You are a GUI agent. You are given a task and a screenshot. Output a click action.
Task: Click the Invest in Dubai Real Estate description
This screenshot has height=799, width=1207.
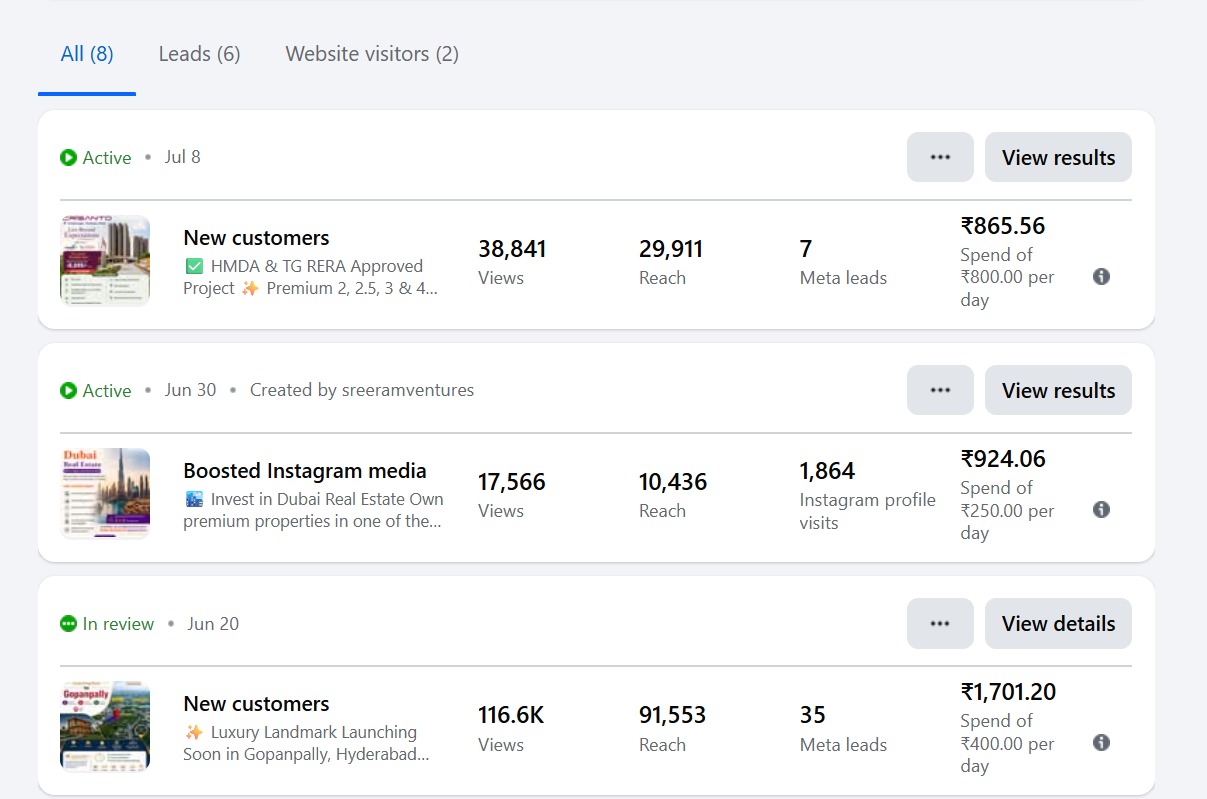click(x=313, y=510)
